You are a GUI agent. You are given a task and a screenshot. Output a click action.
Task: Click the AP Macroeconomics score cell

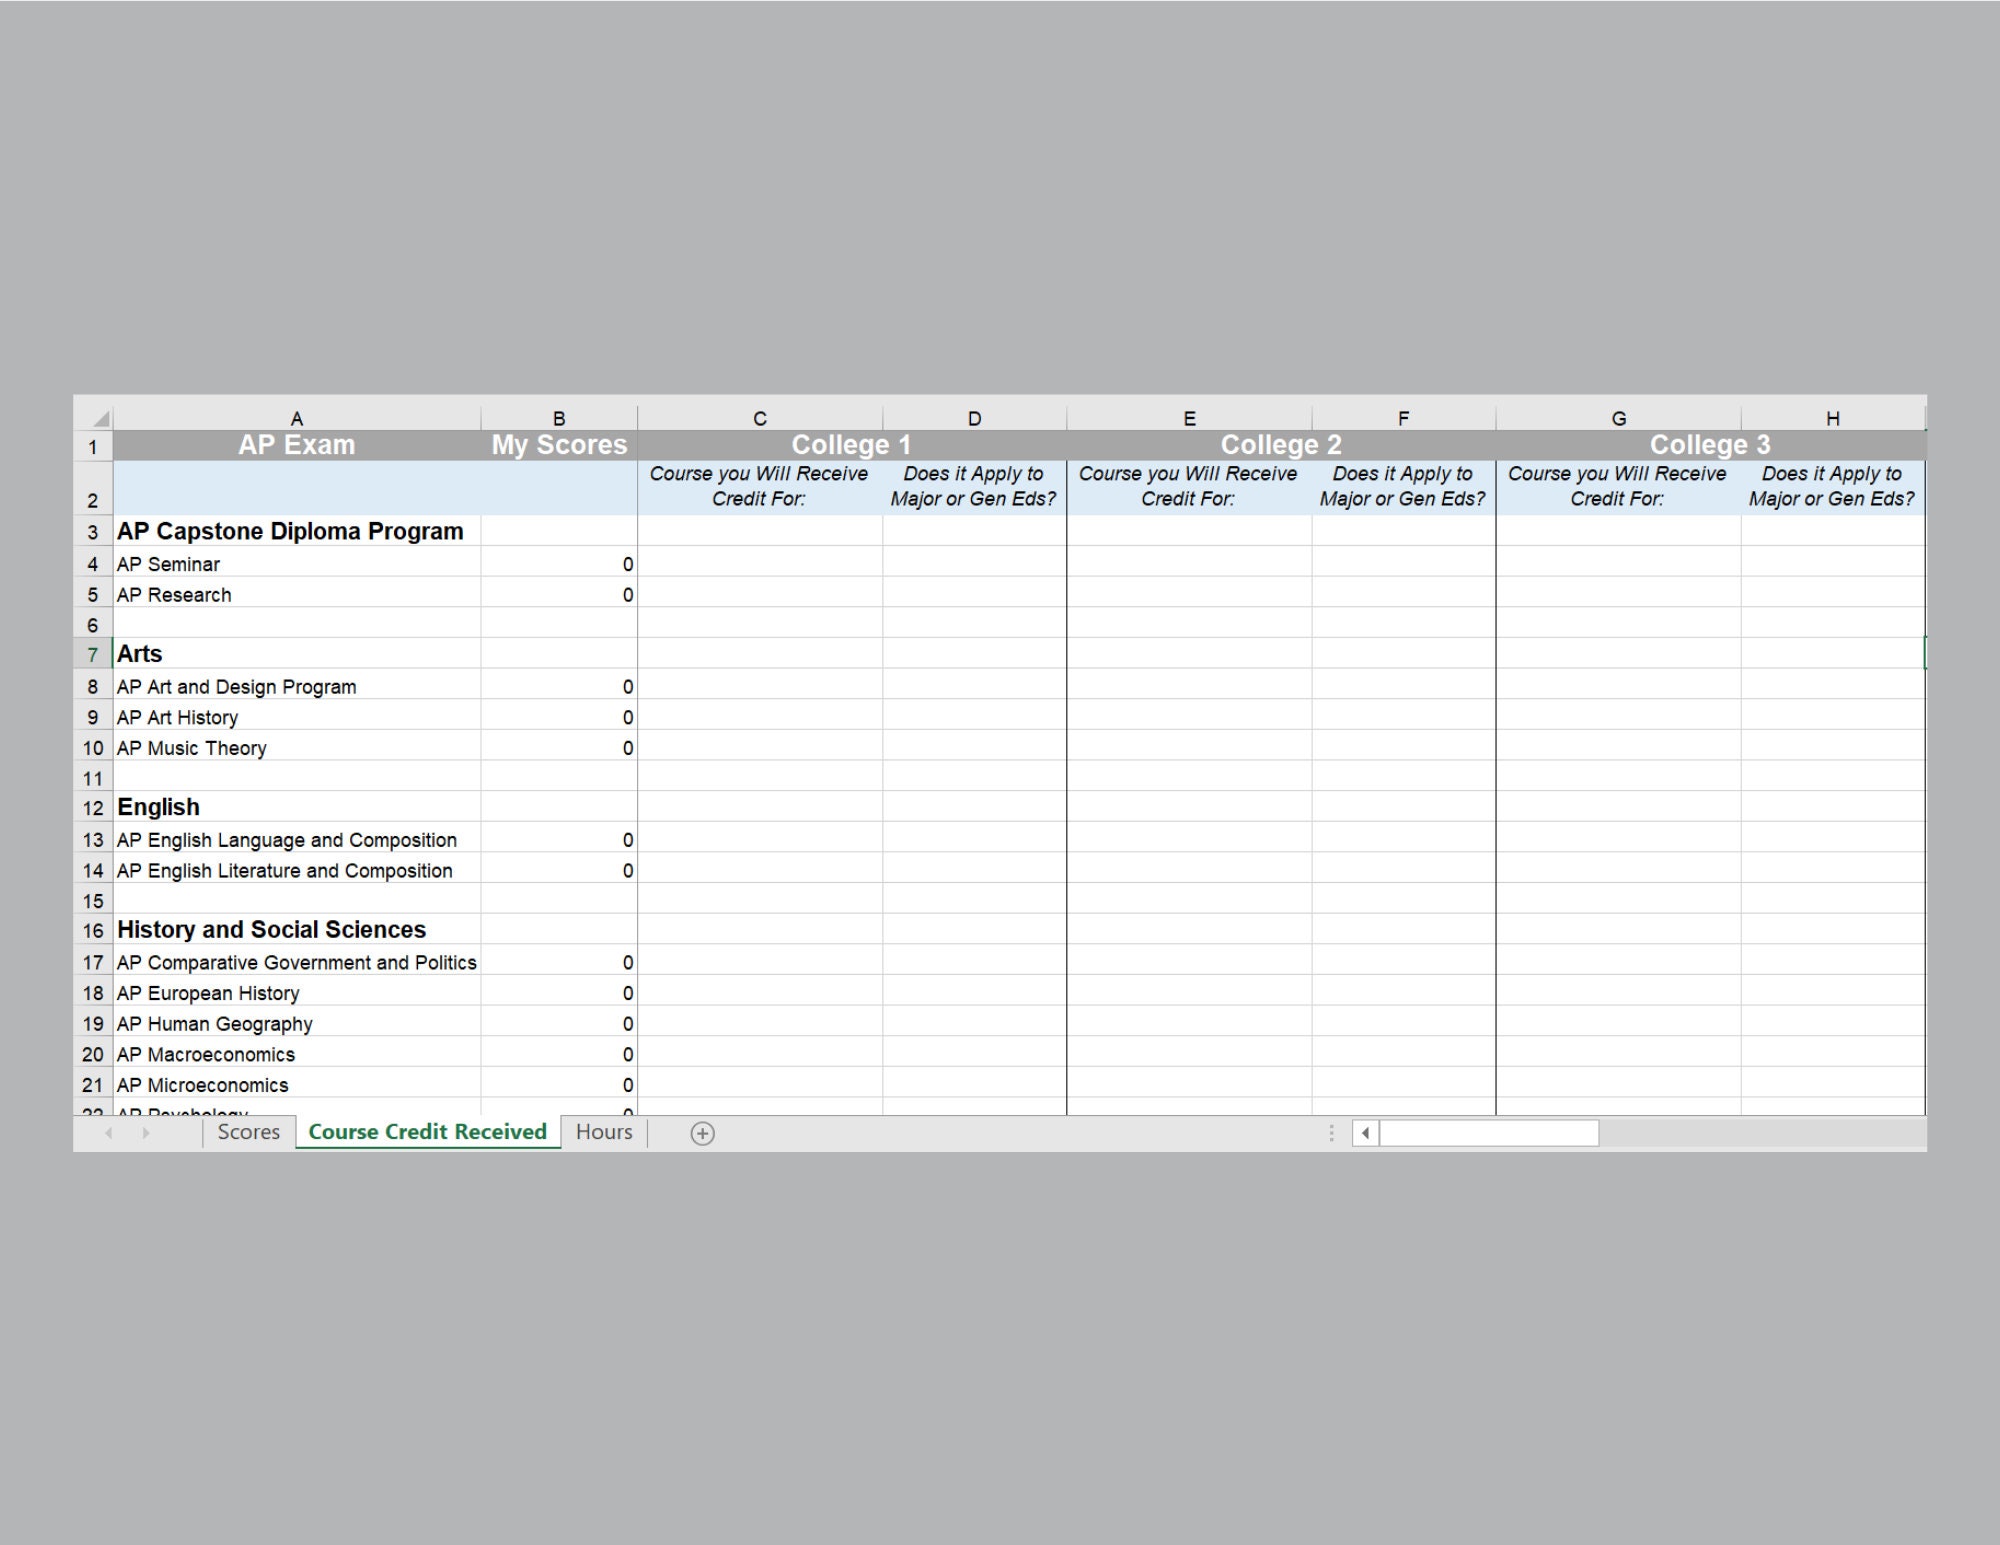point(558,1054)
